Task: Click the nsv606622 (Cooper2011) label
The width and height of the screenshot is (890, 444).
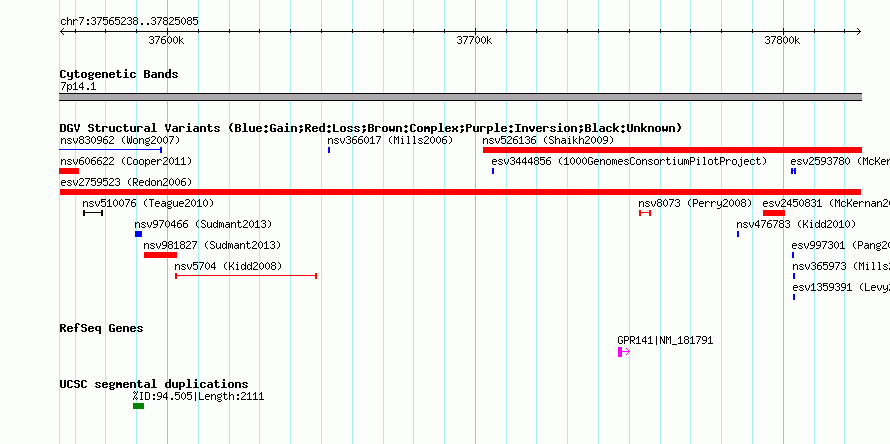Action: click(126, 162)
